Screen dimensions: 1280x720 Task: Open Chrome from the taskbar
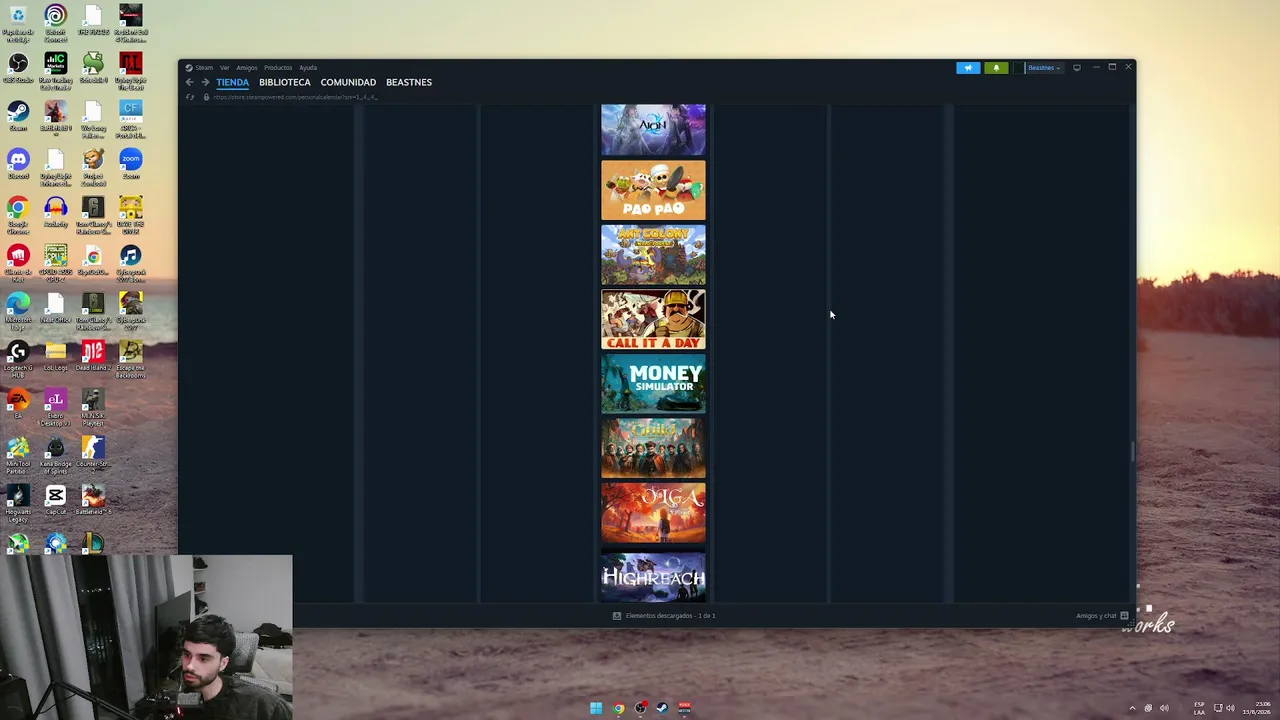pyautogui.click(x=619, y=708)
